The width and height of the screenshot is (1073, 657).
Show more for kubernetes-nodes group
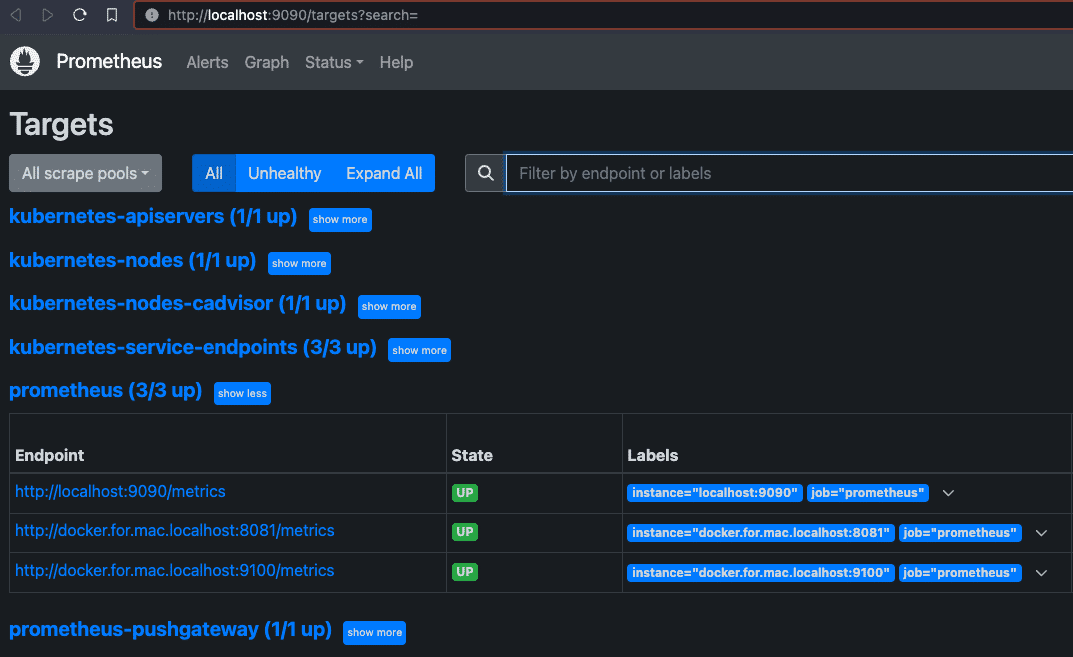coord(299,263)
